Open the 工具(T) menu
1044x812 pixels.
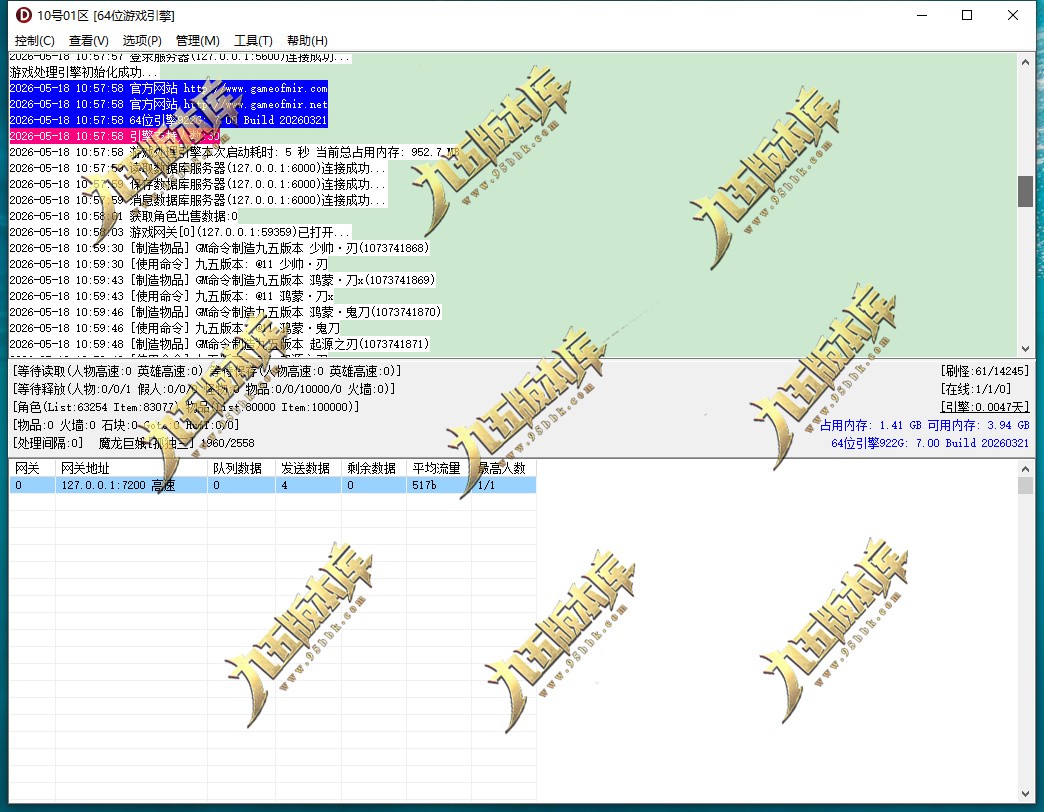[x=253, y=41]
